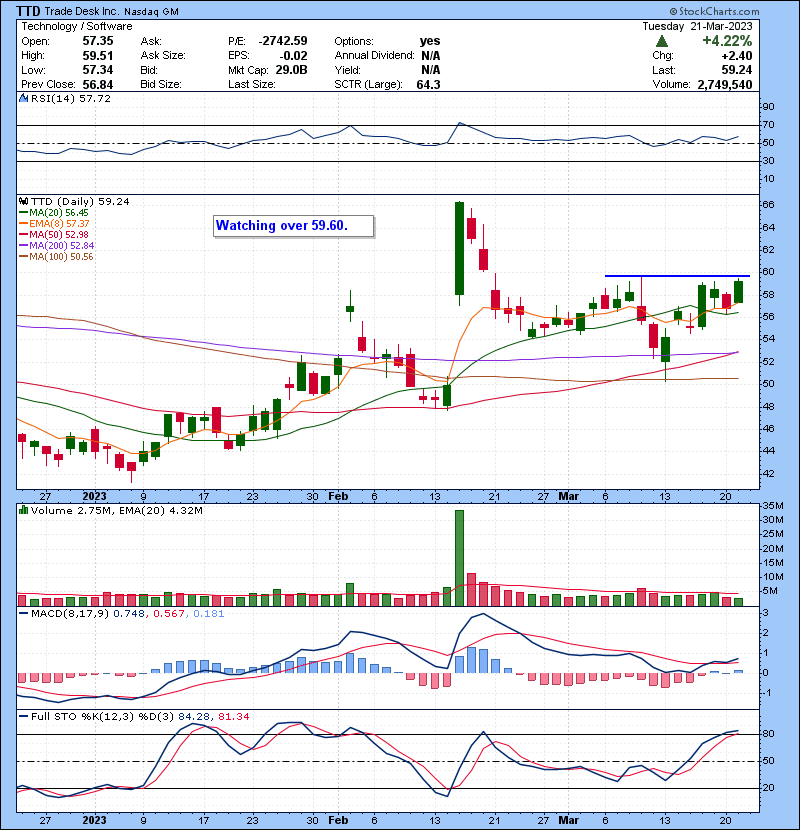This screenshot has height=830, width=800.
Task: Click the High value 59.51
Action: 98,56
